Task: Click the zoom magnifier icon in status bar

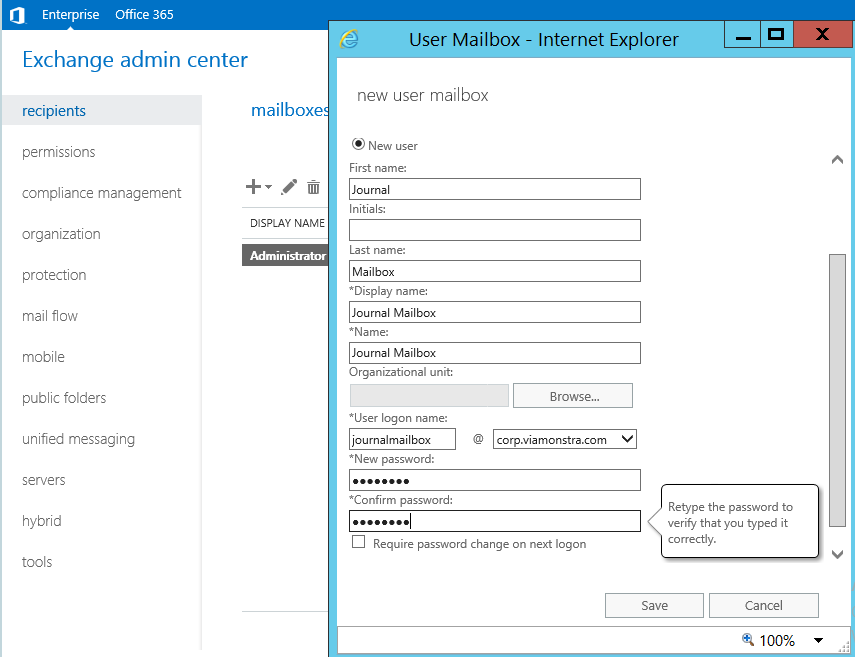Action: [x=747, y=640]
